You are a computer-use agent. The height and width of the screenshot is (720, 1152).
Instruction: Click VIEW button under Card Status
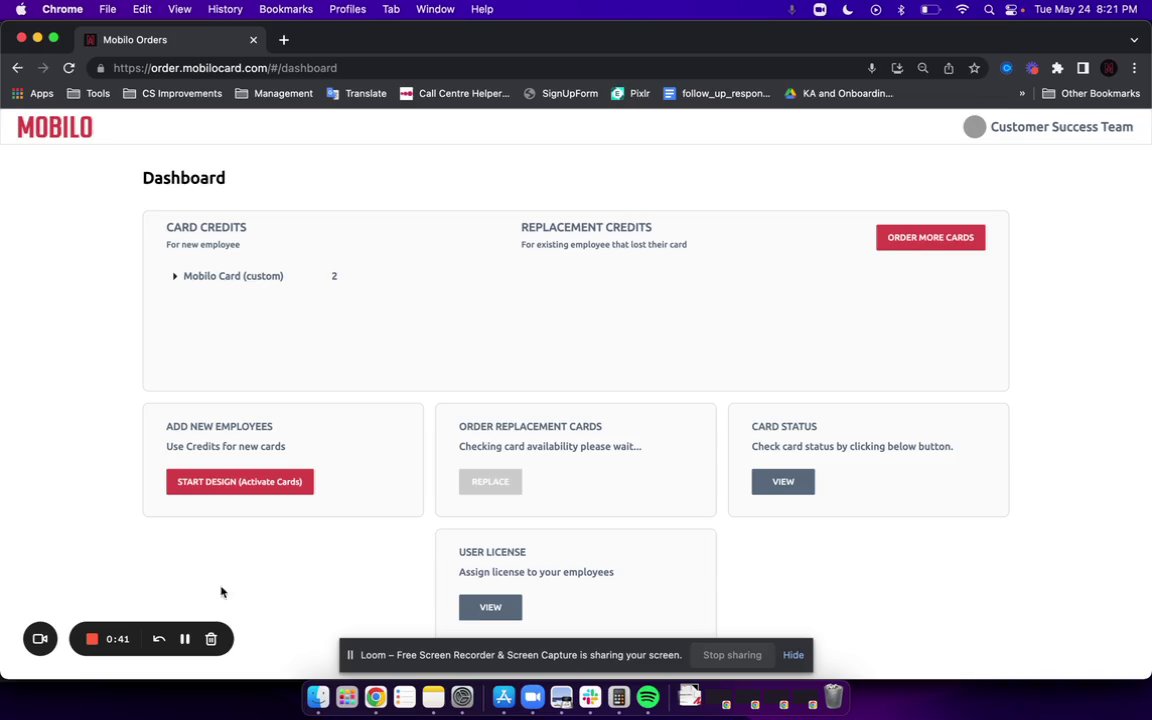click(782, 482)
